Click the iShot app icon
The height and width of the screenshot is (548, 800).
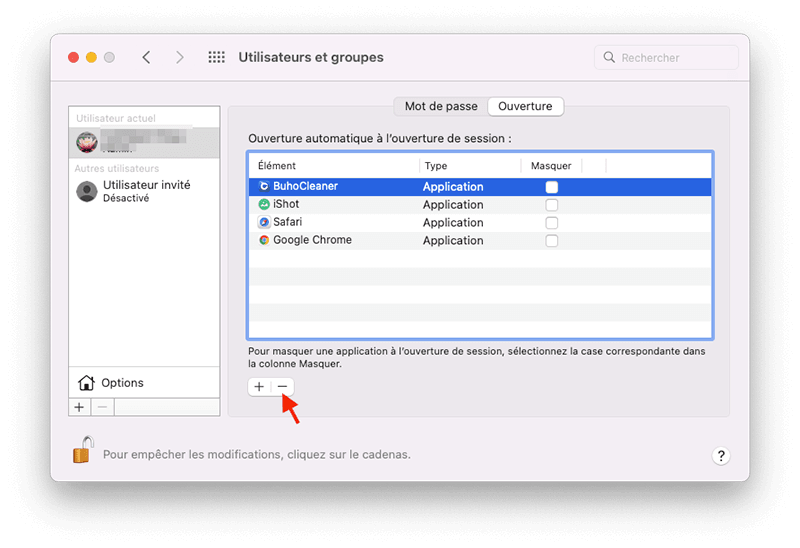coord(264,204)
